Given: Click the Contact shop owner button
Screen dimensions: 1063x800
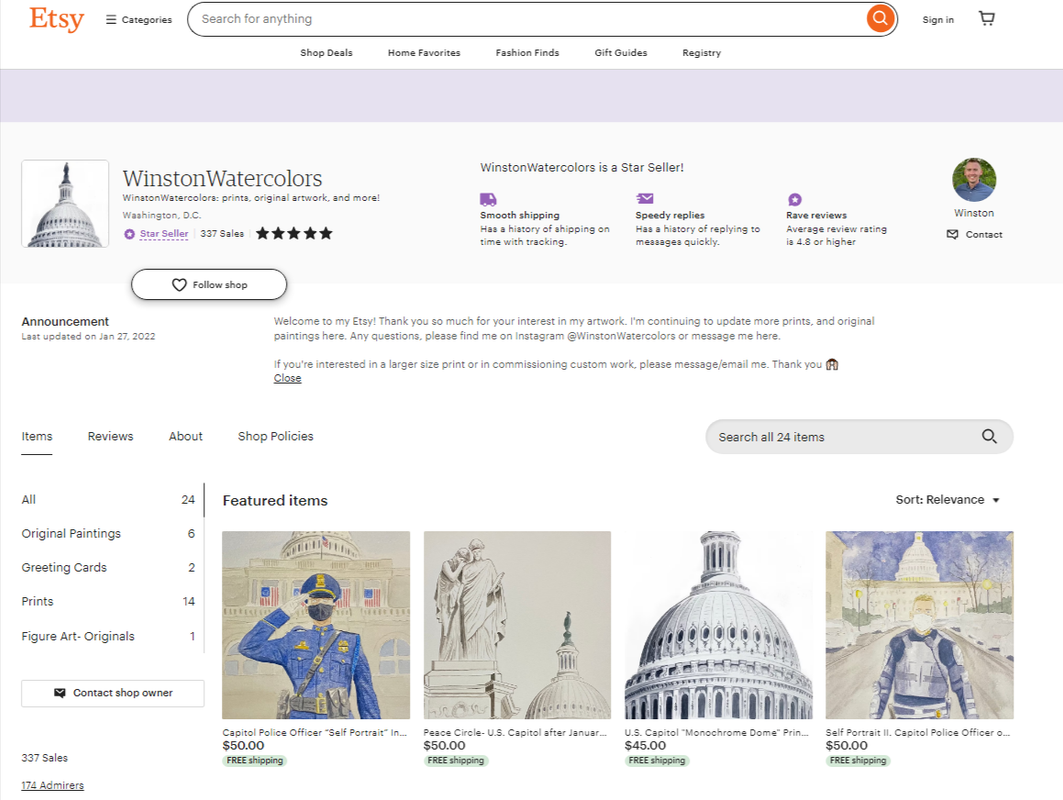Looking at the screenshot, I should coord(113,693).
